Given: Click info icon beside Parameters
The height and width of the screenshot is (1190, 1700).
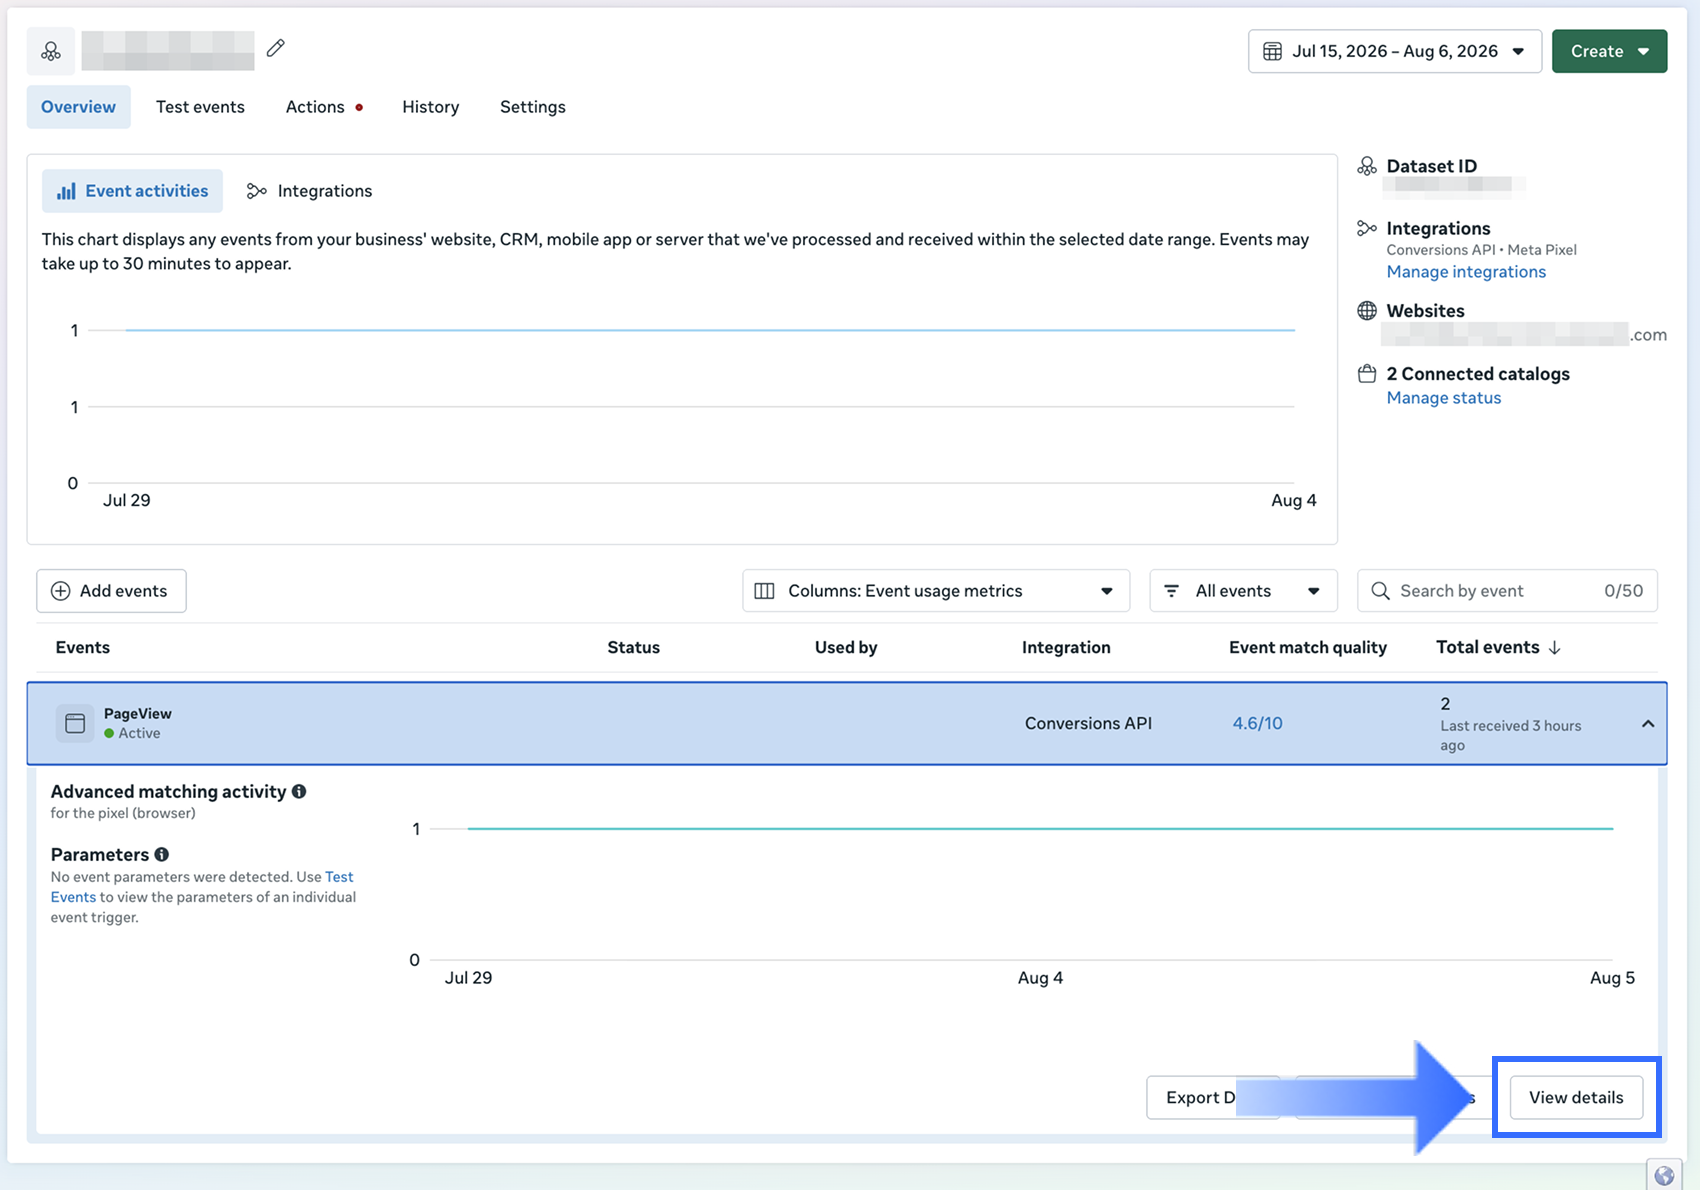Looking at the screenshot, I should click(162, 854).
